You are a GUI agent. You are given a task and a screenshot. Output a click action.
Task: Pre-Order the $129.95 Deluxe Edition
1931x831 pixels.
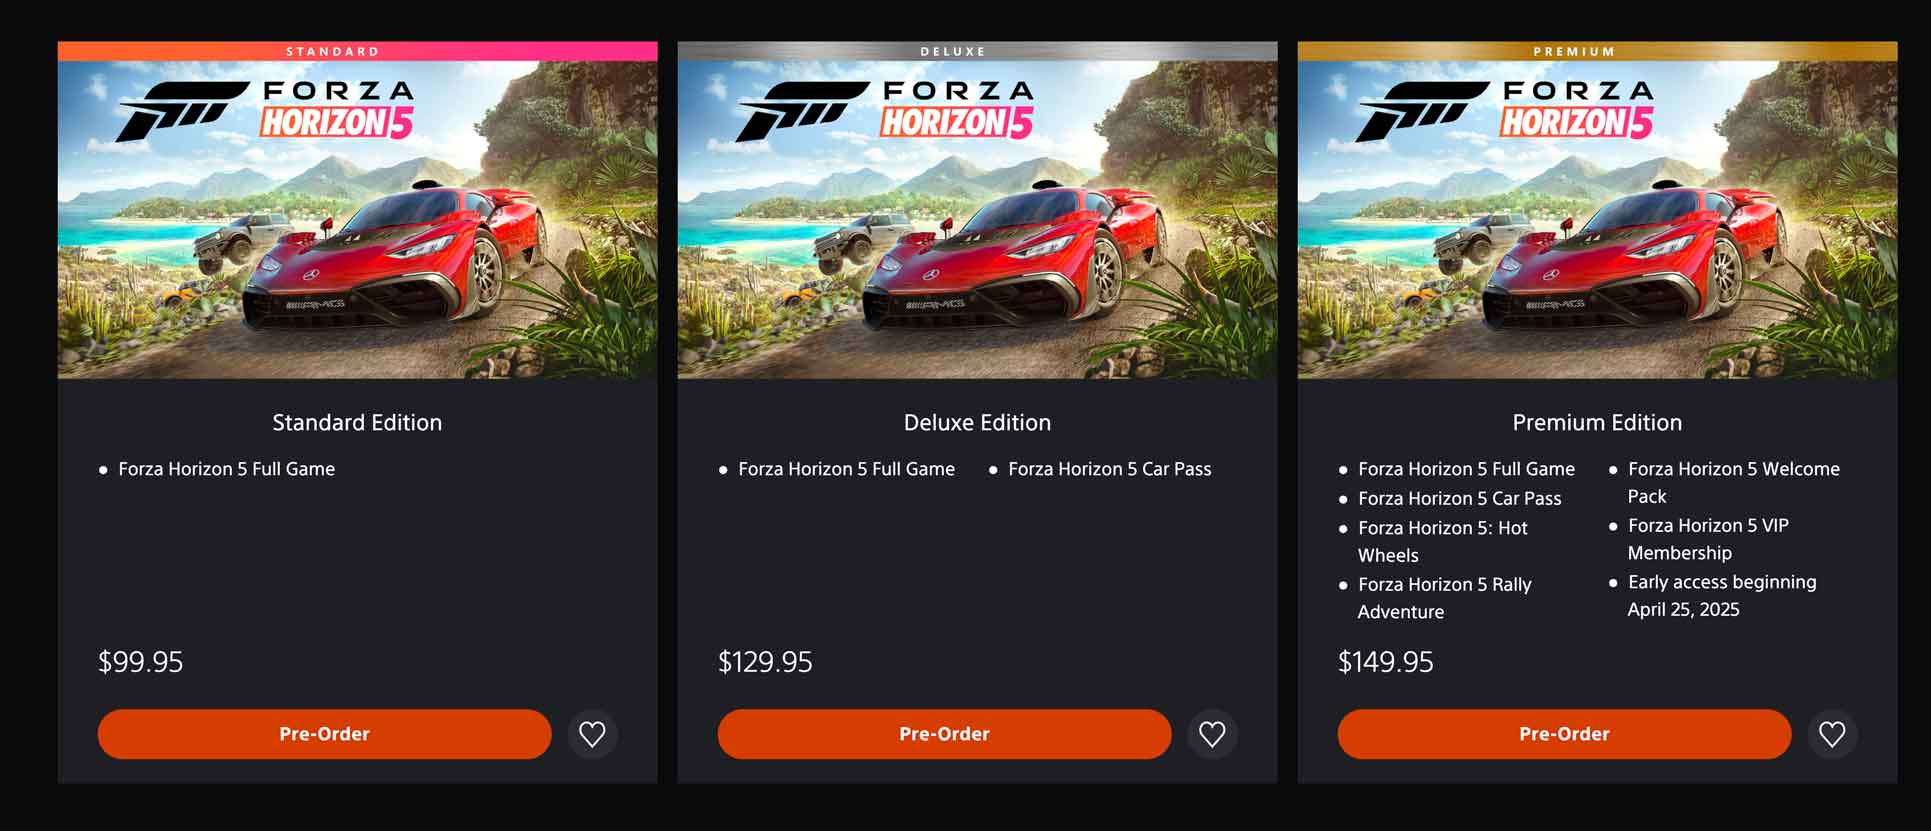(x=944, y=734)
